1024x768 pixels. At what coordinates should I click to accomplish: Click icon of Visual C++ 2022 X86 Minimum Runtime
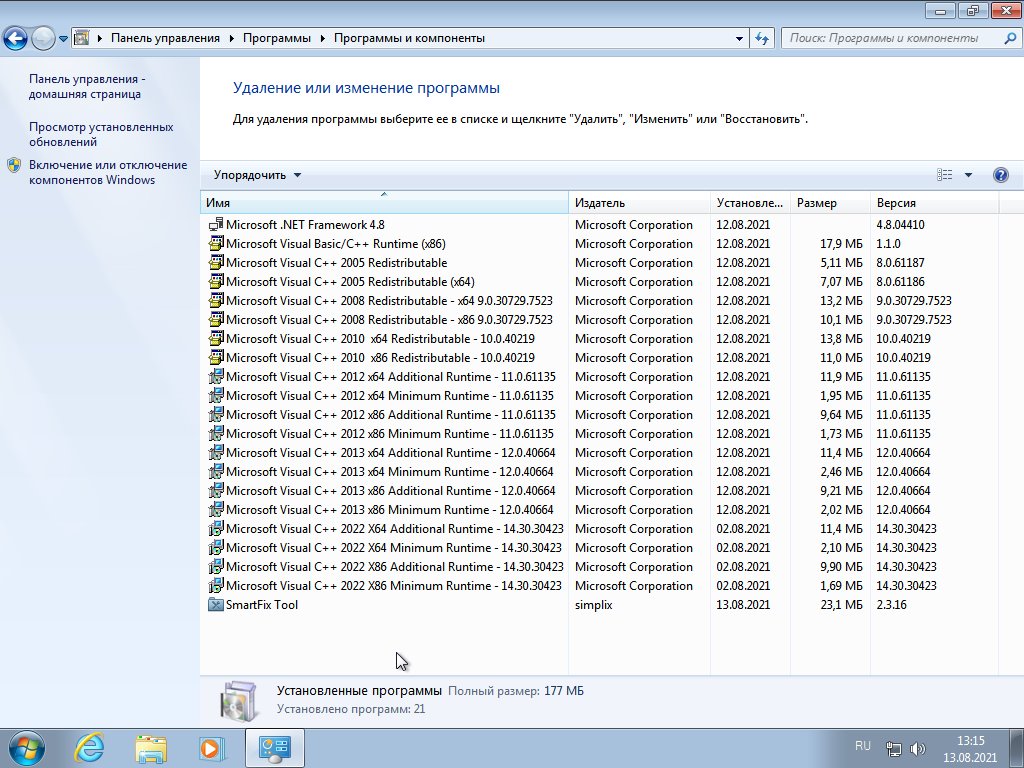(216, 585)
